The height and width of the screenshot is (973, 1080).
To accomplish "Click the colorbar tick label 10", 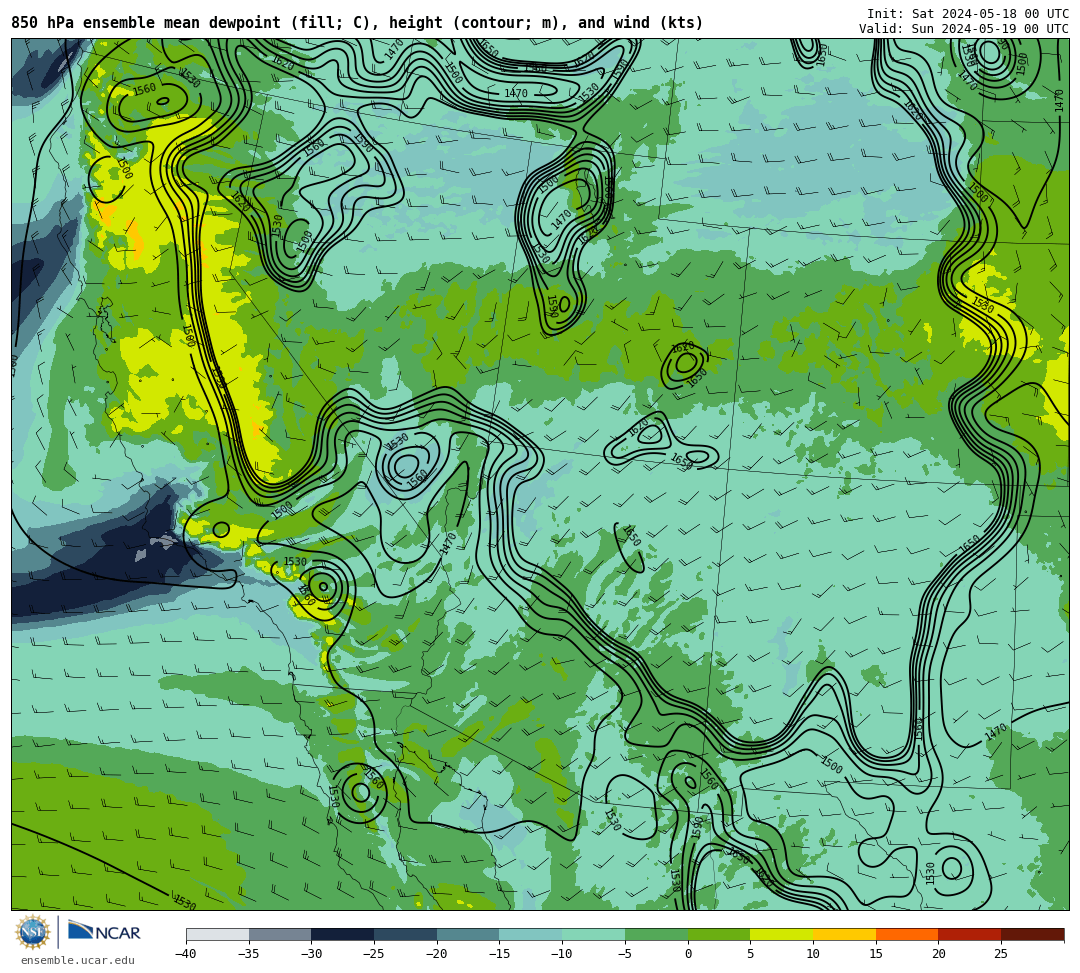I will [x=813, y=954].
